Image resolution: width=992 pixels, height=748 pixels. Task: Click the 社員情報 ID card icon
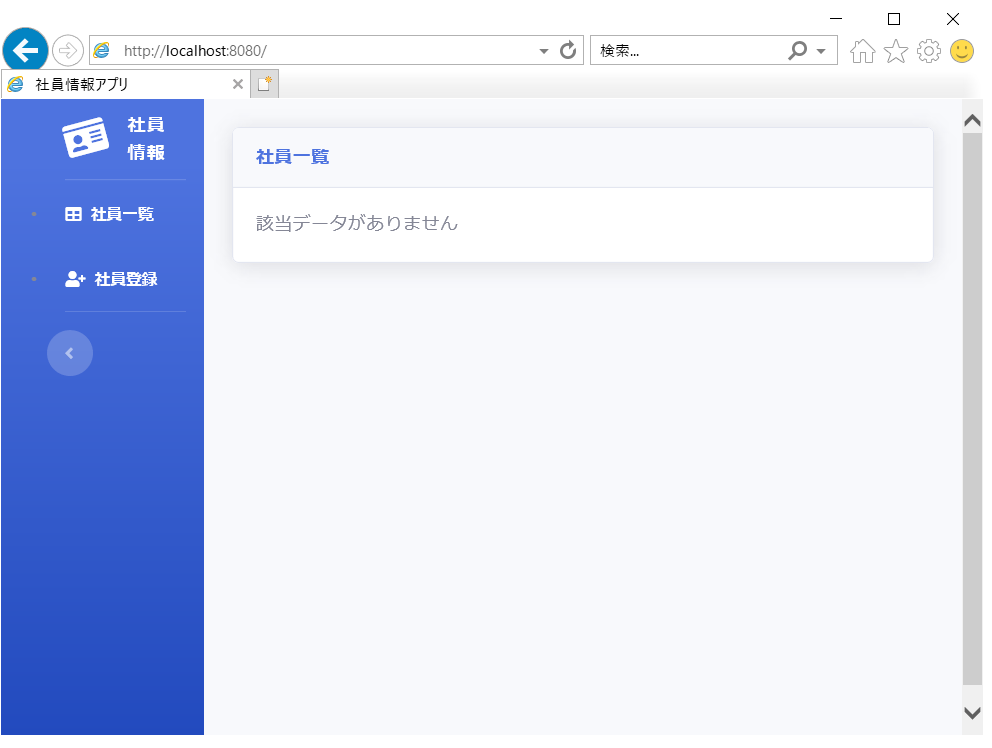(x=85, y=138)
